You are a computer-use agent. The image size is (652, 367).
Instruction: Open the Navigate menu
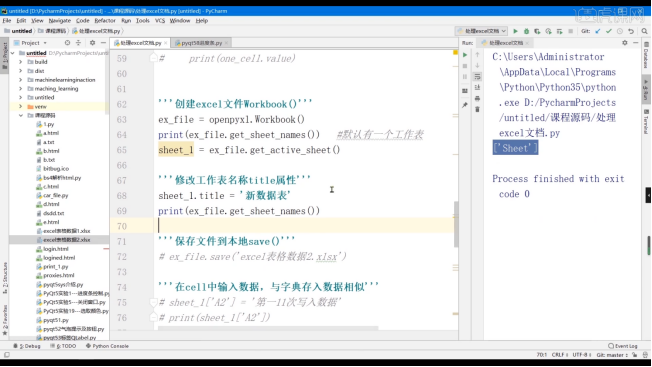click(x=59, y=20)
